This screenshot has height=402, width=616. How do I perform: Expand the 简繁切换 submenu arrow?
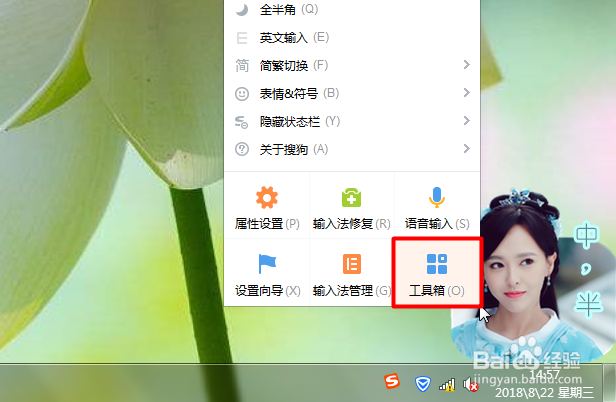tap(466, 64)
